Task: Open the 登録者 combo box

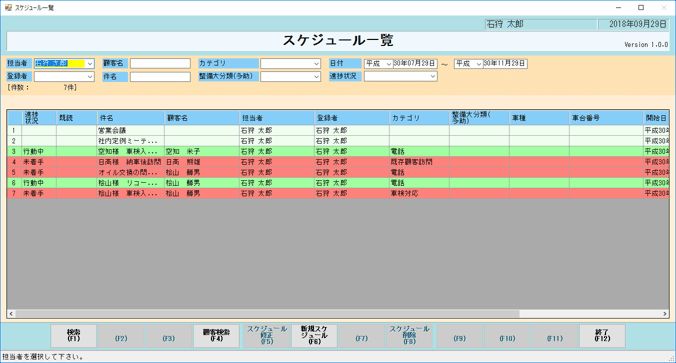Action: (x=90, y=77)
